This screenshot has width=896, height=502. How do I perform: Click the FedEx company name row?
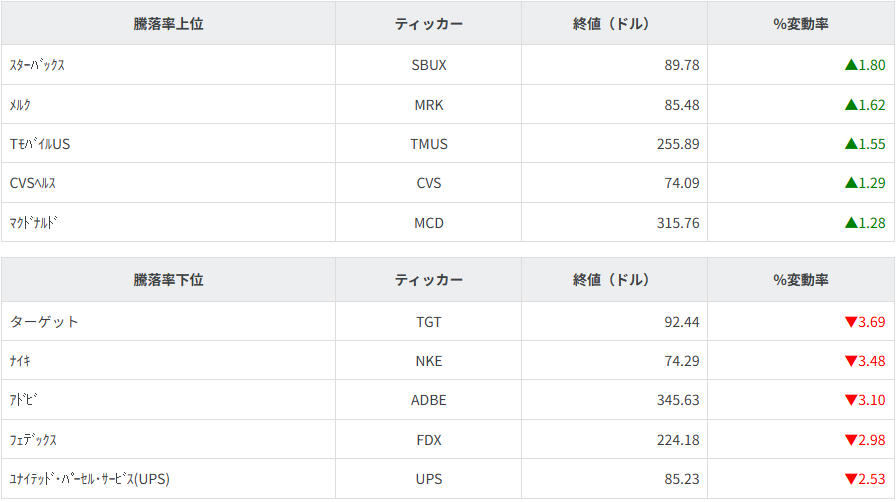pos(33,440)
